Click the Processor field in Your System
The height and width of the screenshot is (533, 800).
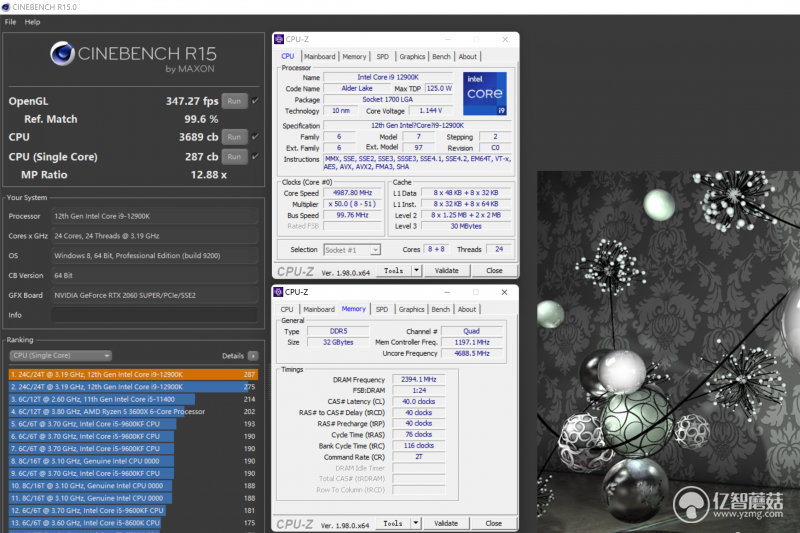155,216
